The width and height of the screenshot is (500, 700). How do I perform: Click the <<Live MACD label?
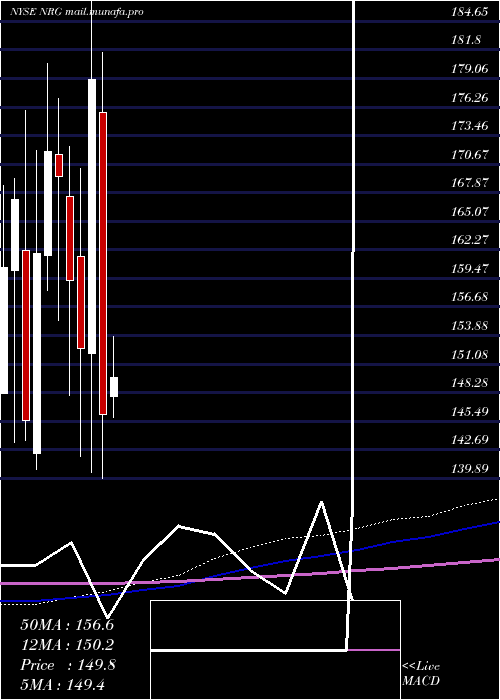point(421,673)
